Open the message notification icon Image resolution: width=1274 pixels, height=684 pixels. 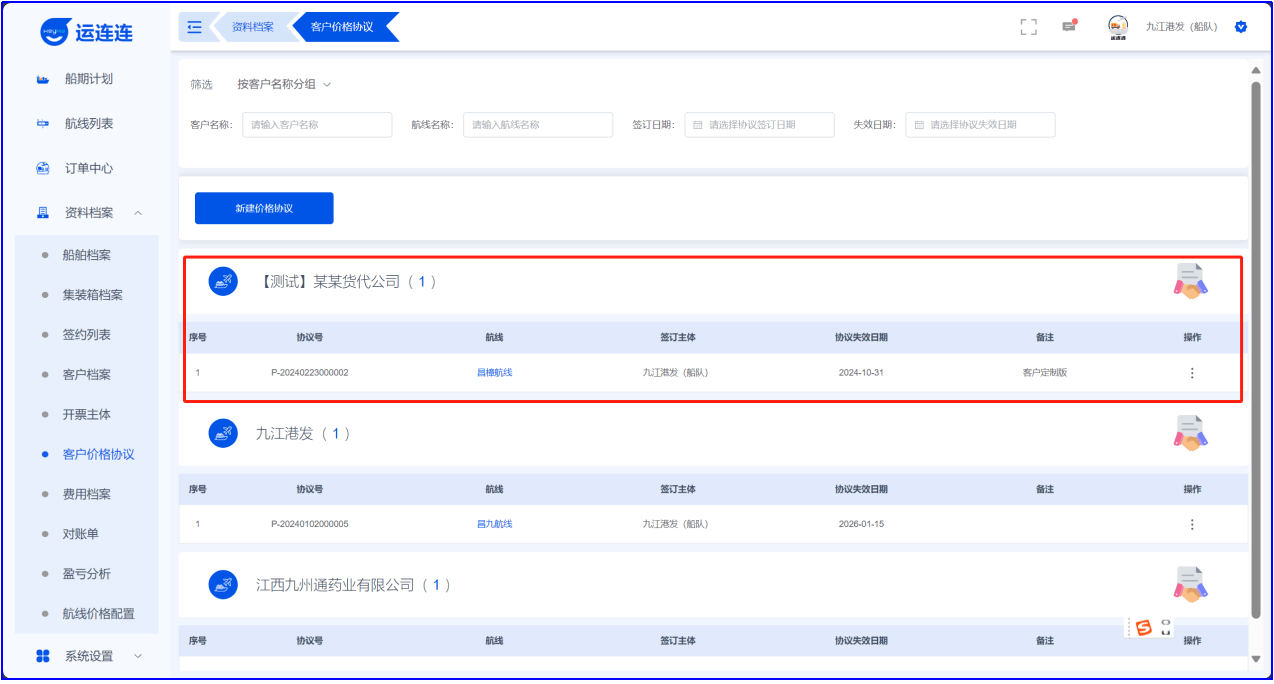coord(1068,27)
